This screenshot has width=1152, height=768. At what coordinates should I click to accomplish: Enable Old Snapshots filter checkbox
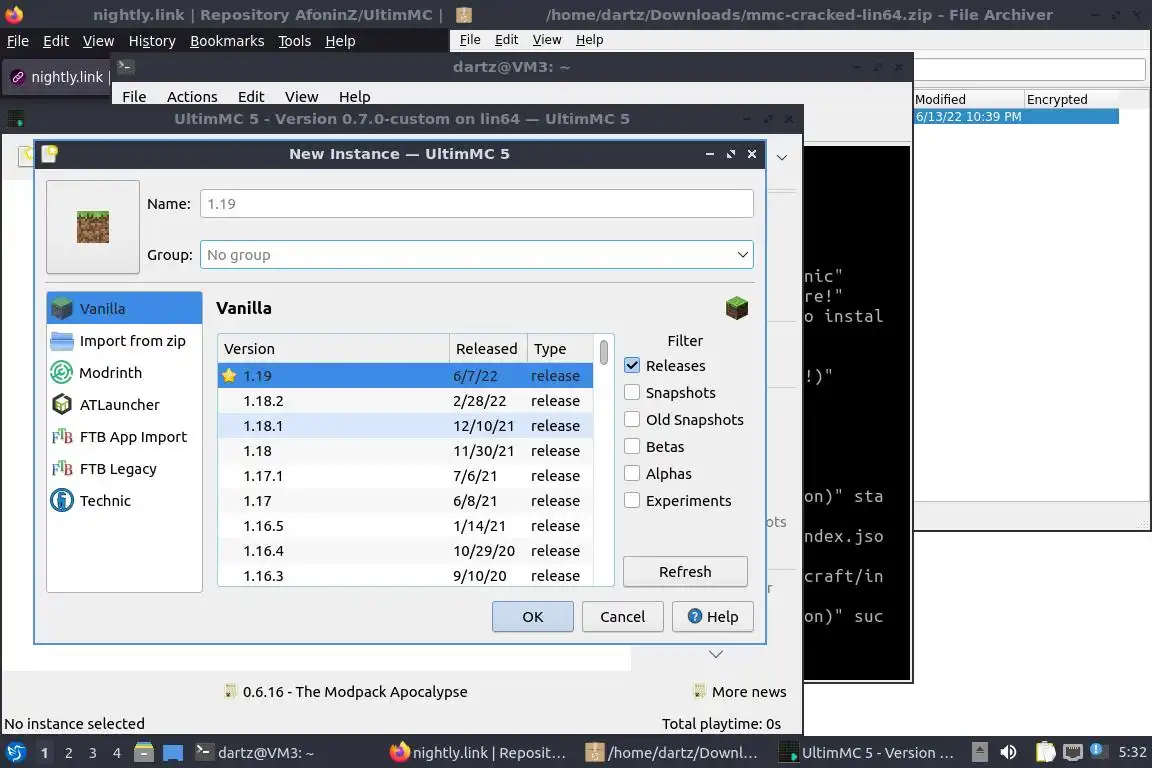pos(632,420)
